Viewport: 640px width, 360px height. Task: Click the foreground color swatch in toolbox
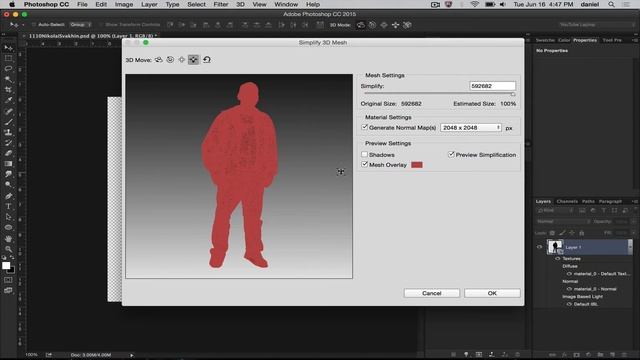coord(6,266)
